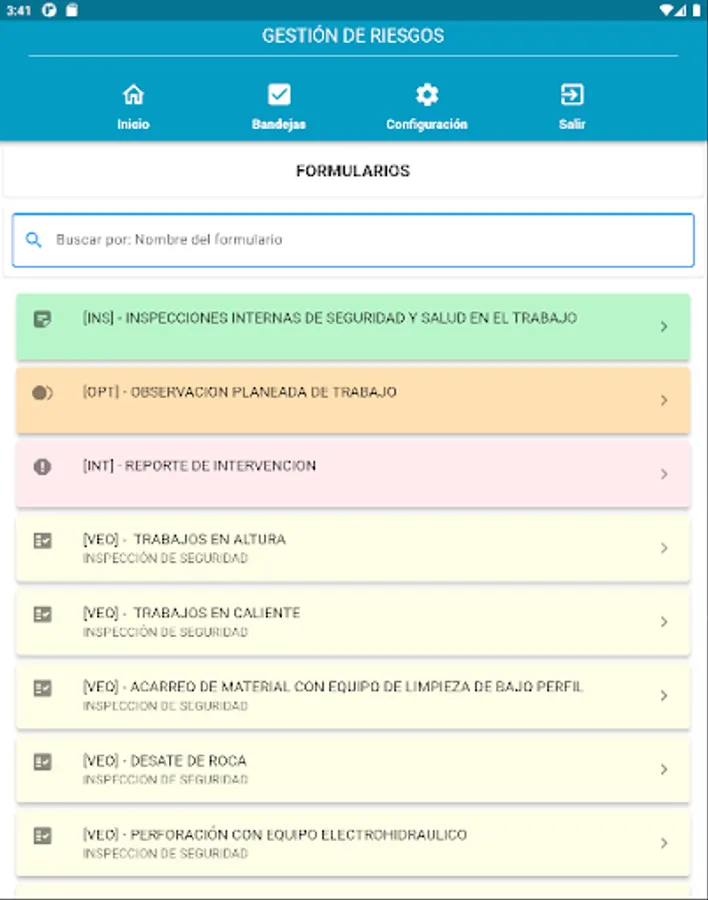708x900 pixels.
Task: Open the Configuración tab label
Action: (427, 124)
